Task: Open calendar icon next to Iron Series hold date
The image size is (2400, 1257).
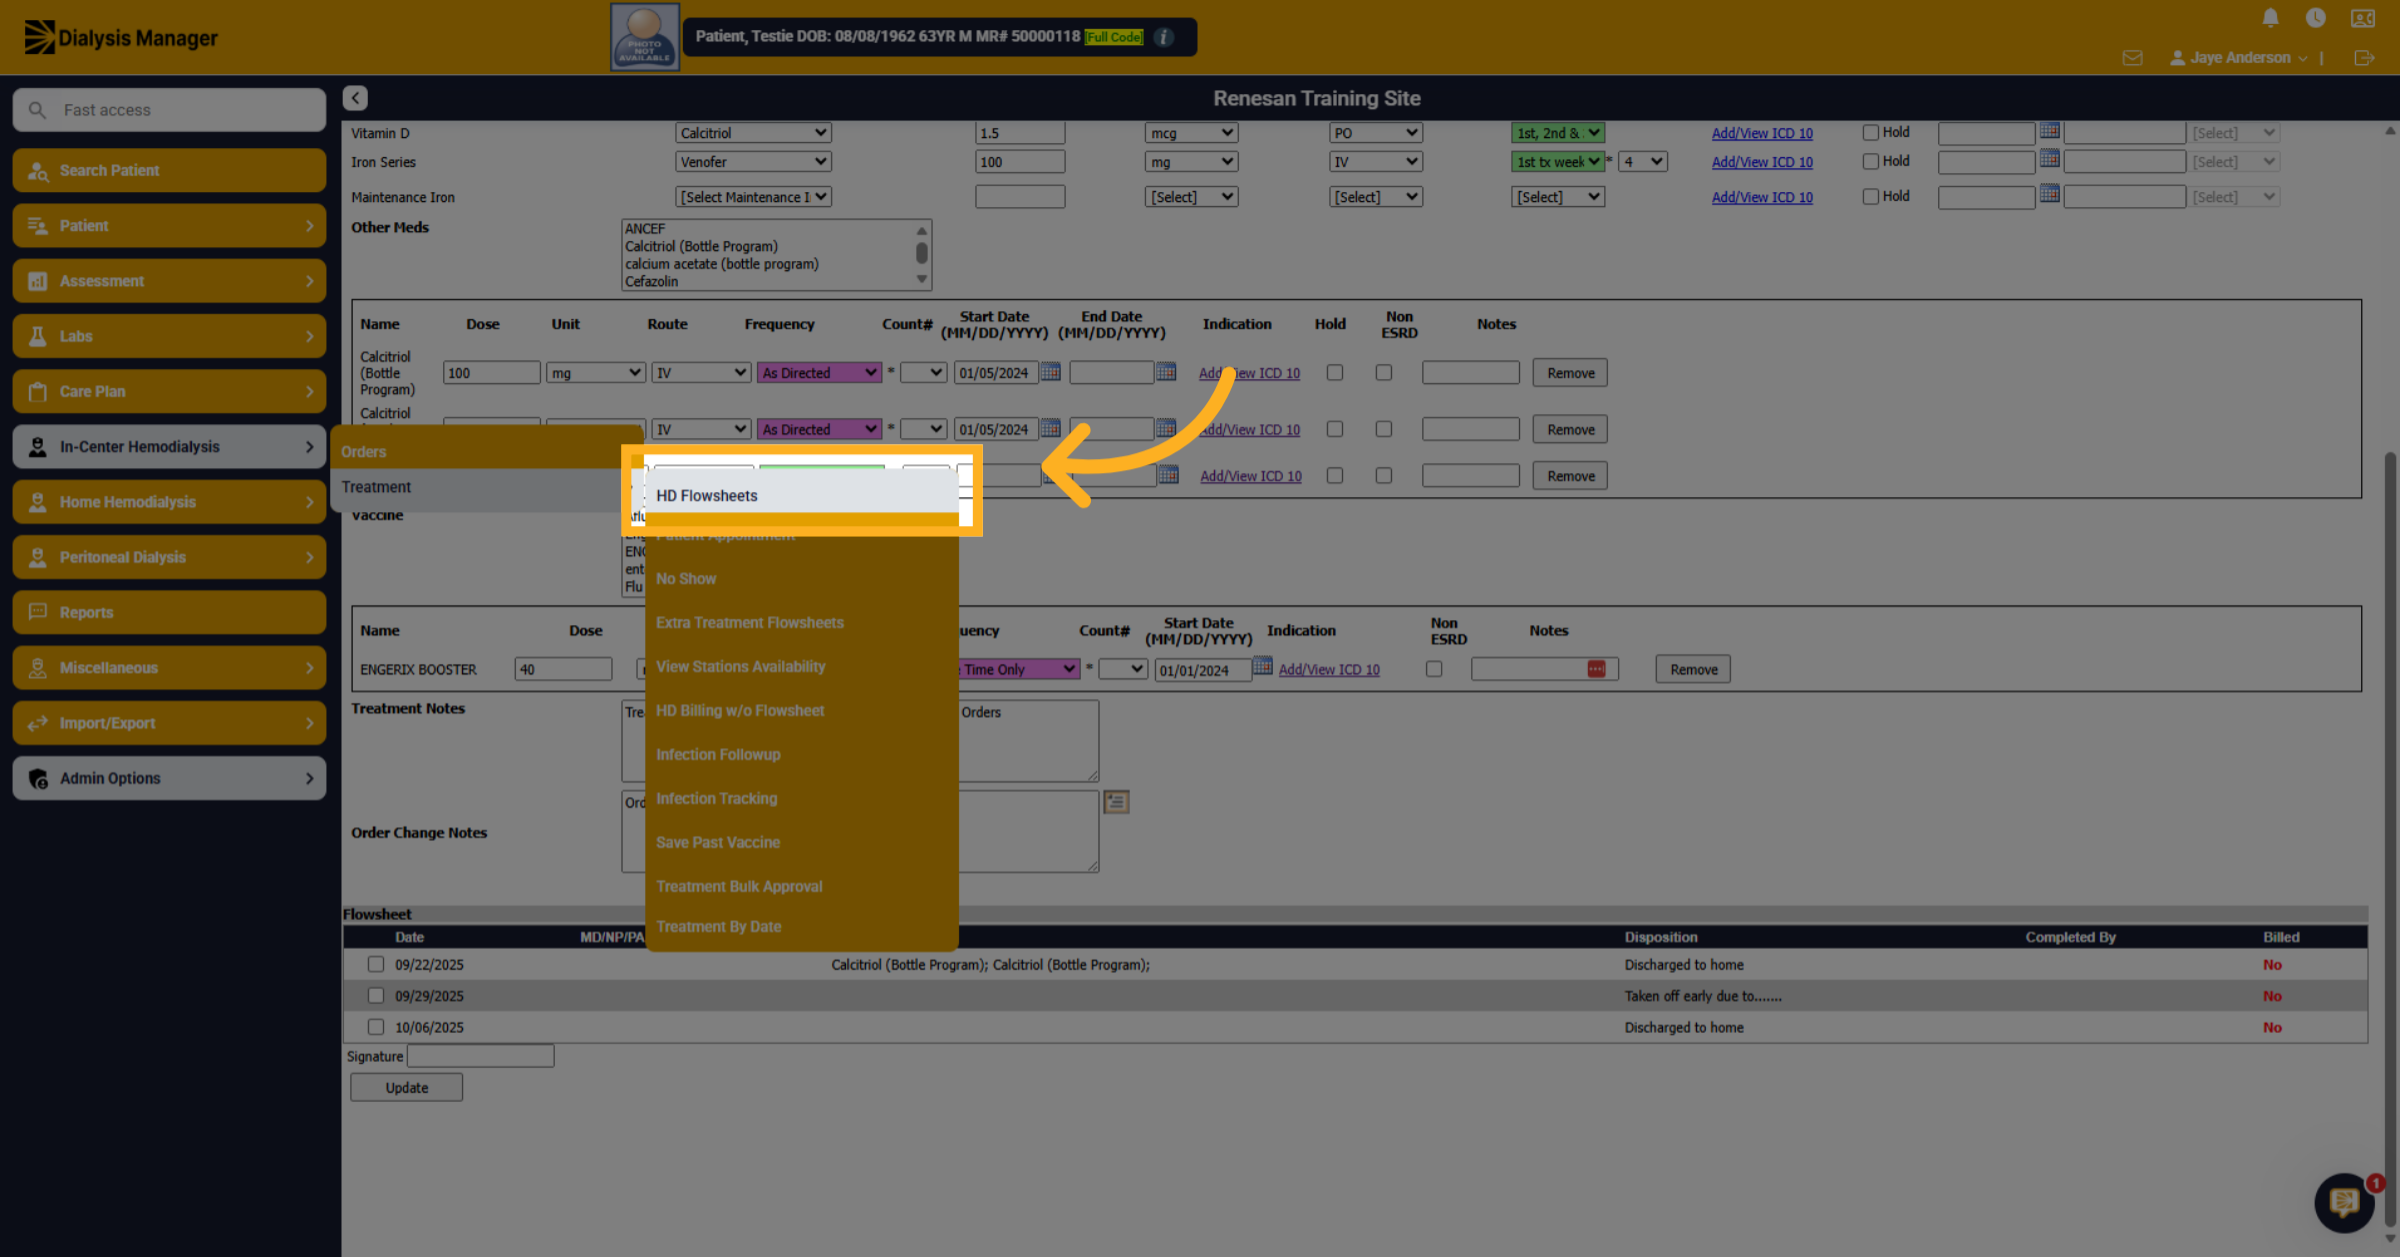Action: [2049, 159]
